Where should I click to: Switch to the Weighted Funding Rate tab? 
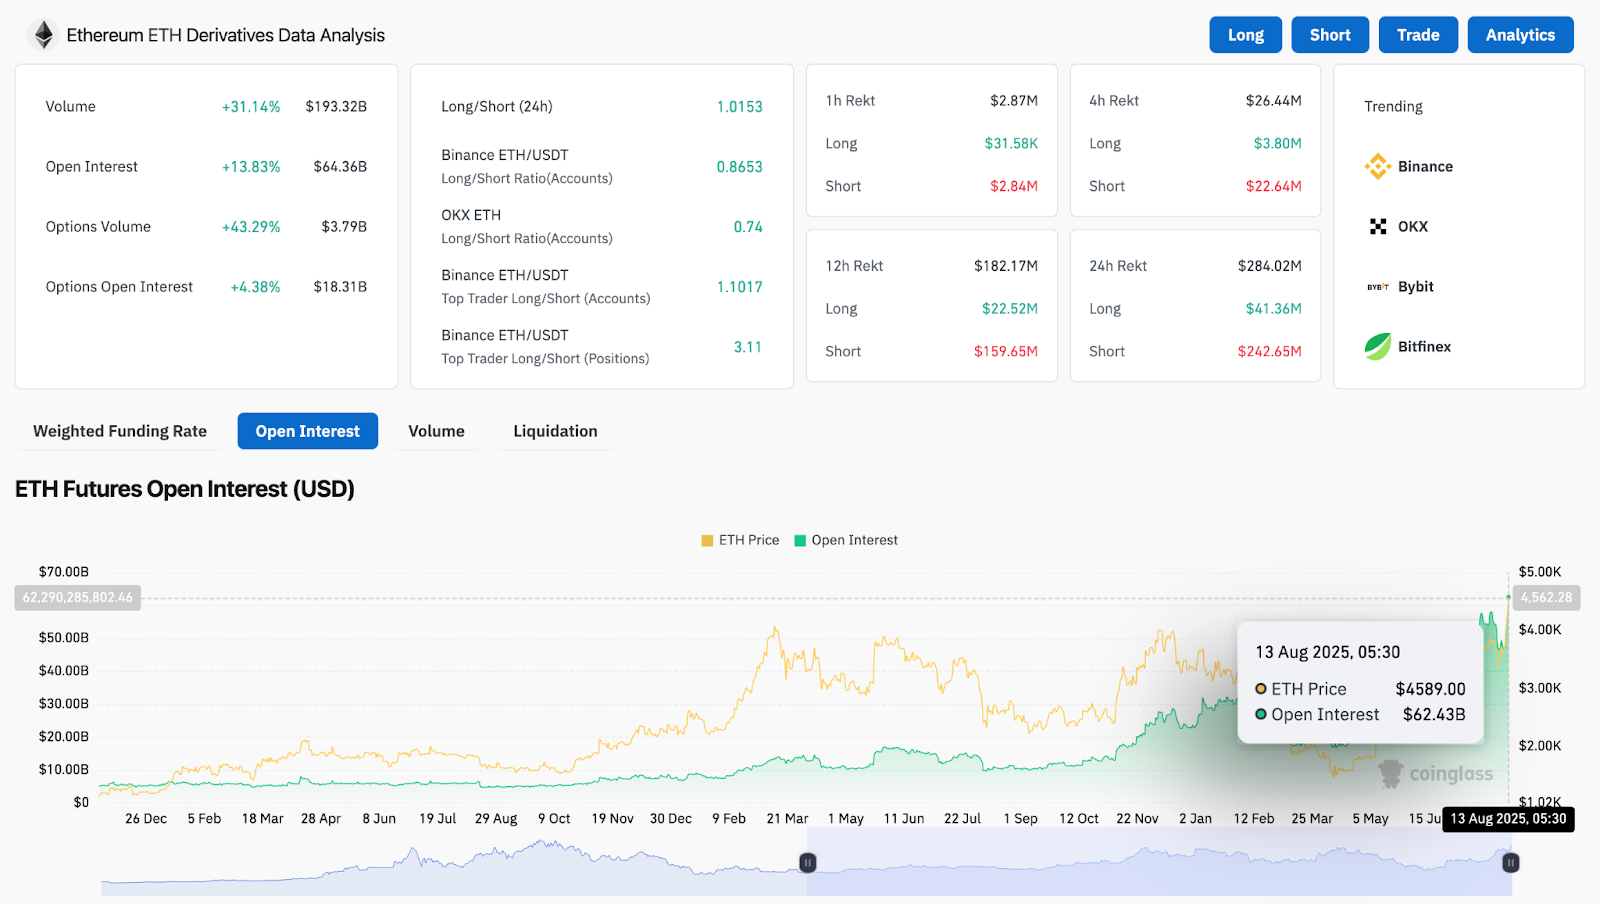click(x=119, y=431)
